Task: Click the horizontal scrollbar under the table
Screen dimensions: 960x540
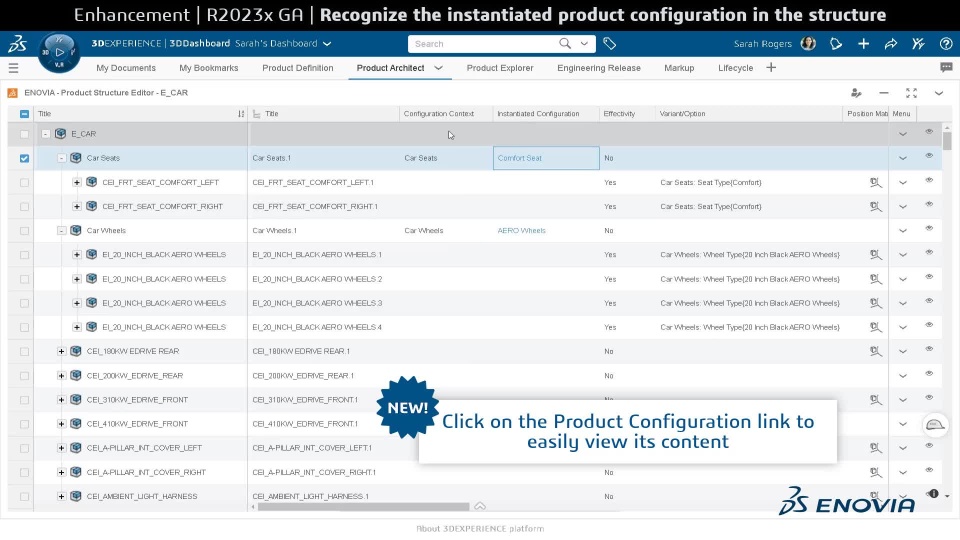Action: point(364,507)
